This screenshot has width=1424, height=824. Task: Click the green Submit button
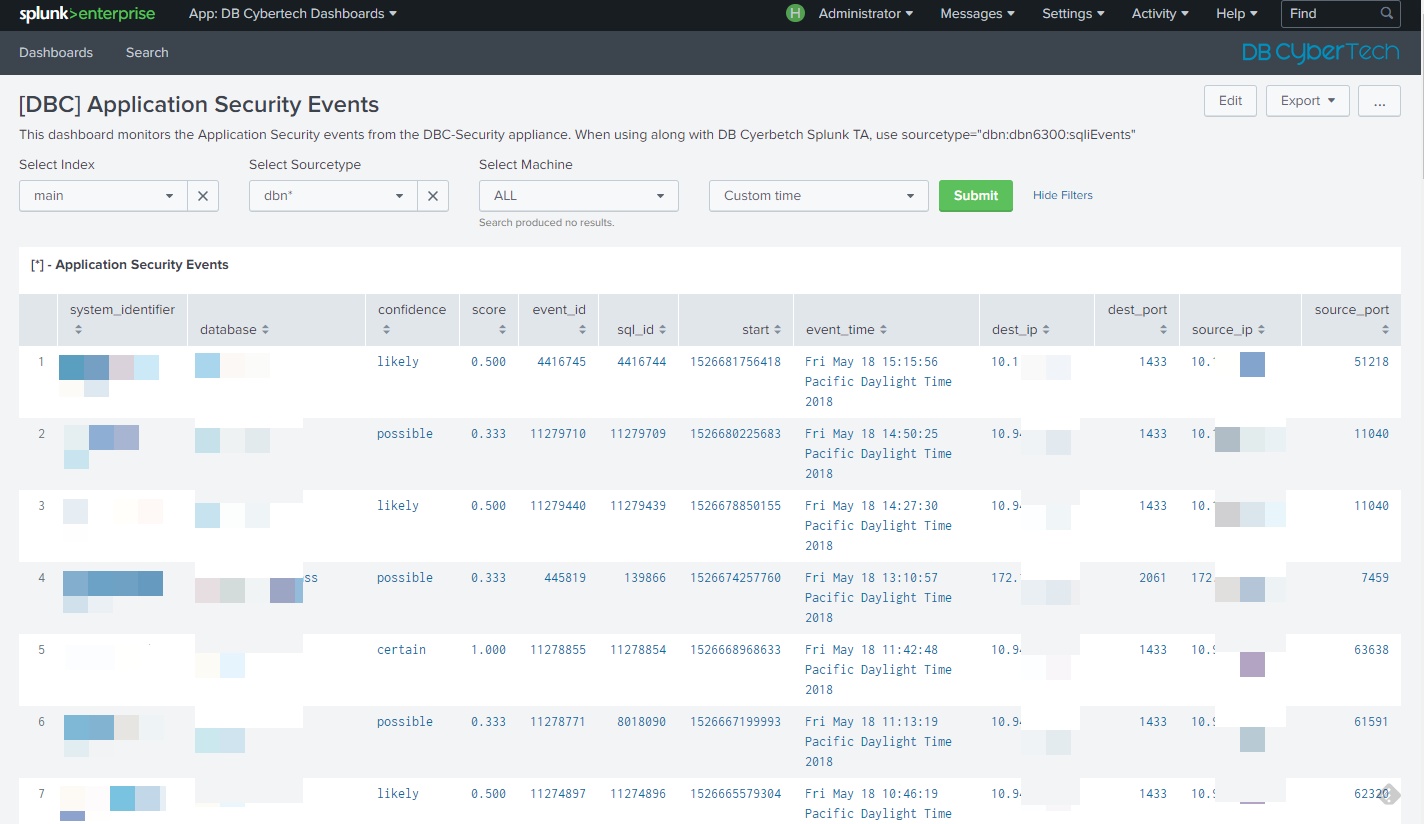click(x=976, y=196)
